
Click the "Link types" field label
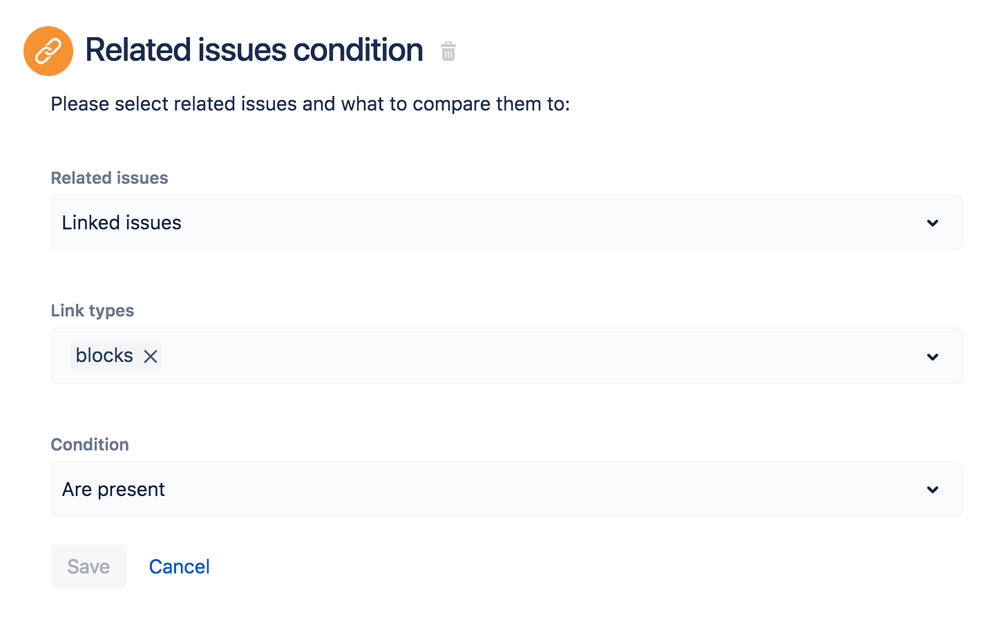point(92,311)
